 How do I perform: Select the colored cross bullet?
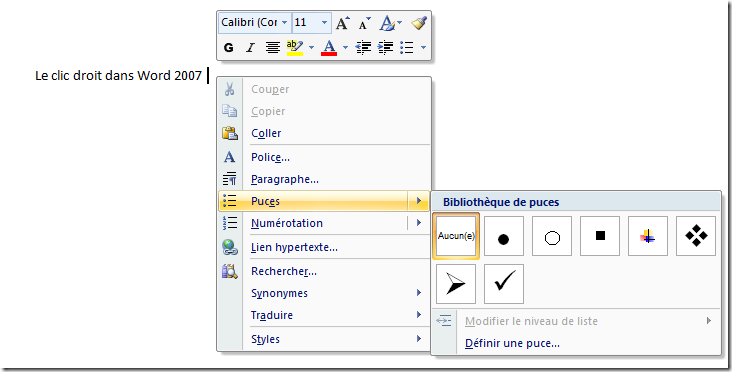[x=648, y=236]
